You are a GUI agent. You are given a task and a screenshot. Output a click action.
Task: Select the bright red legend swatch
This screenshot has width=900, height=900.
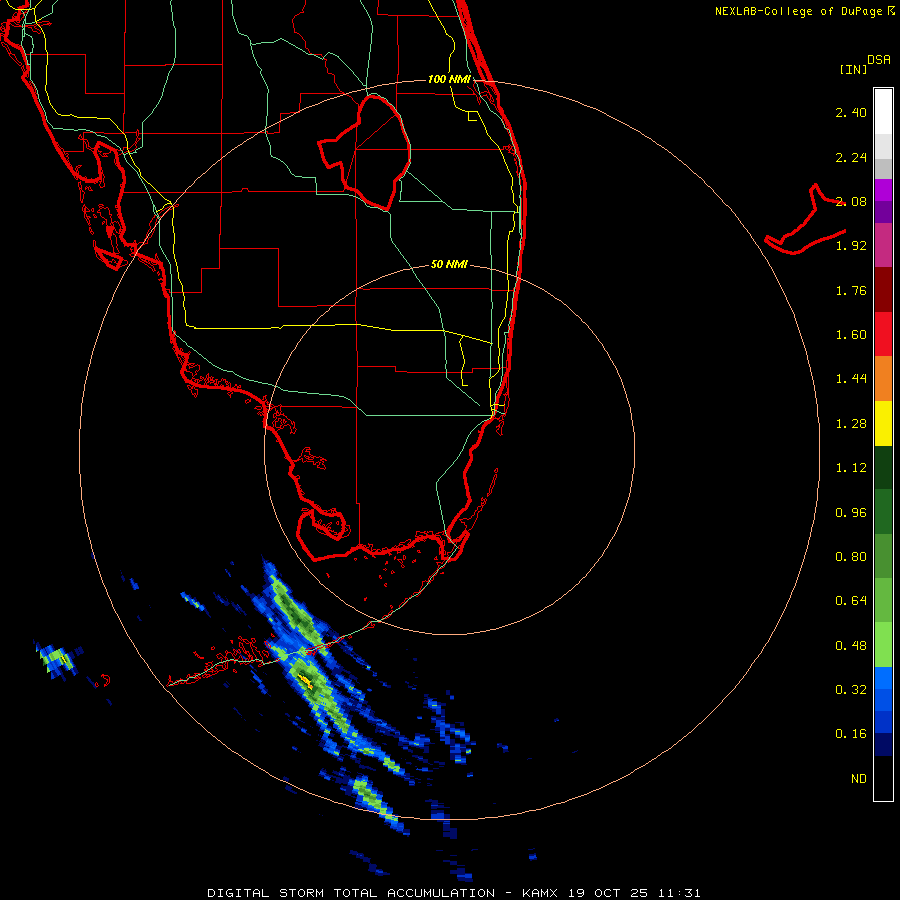[883, 334]
